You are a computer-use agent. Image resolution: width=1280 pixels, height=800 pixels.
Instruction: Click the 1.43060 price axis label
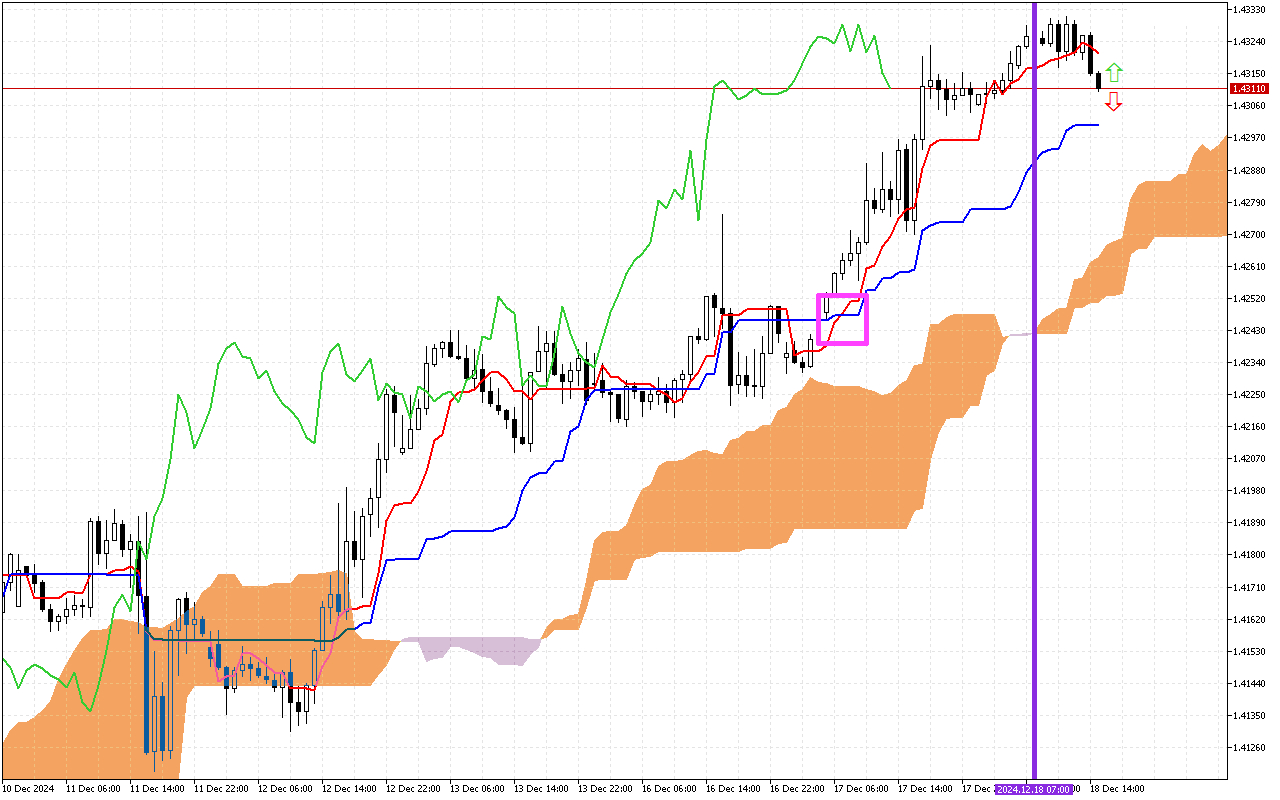click(x=1247, y=105)
